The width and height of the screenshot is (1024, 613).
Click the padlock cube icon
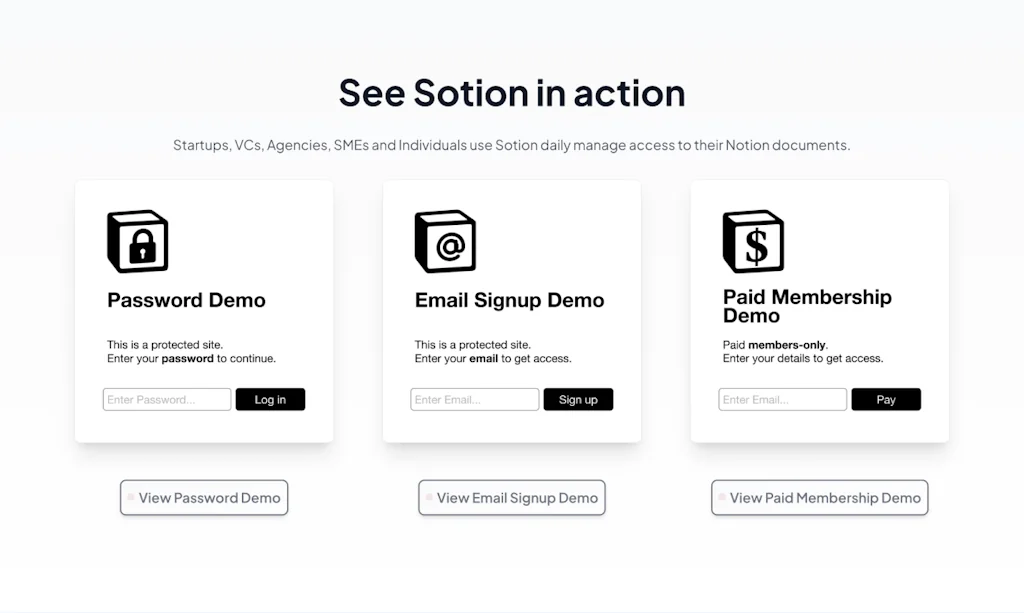point(138,241)
